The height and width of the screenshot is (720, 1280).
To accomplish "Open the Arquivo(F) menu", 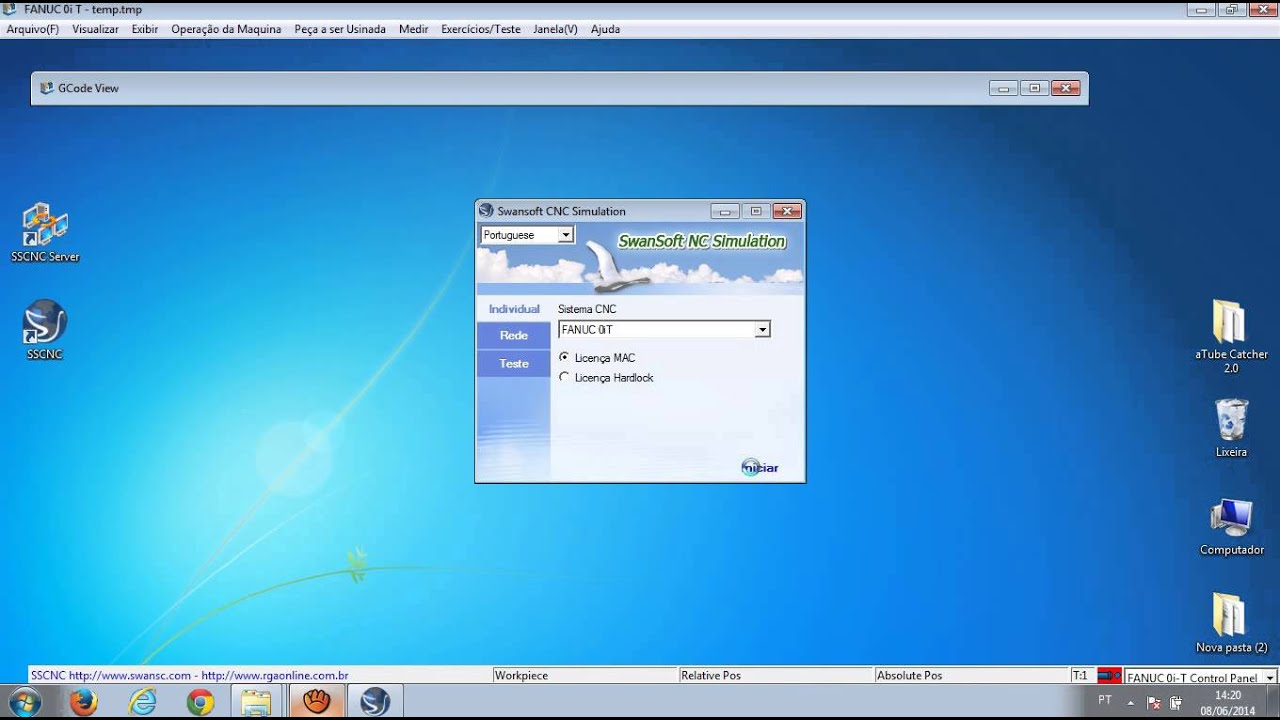I will [x=33, y=29].
